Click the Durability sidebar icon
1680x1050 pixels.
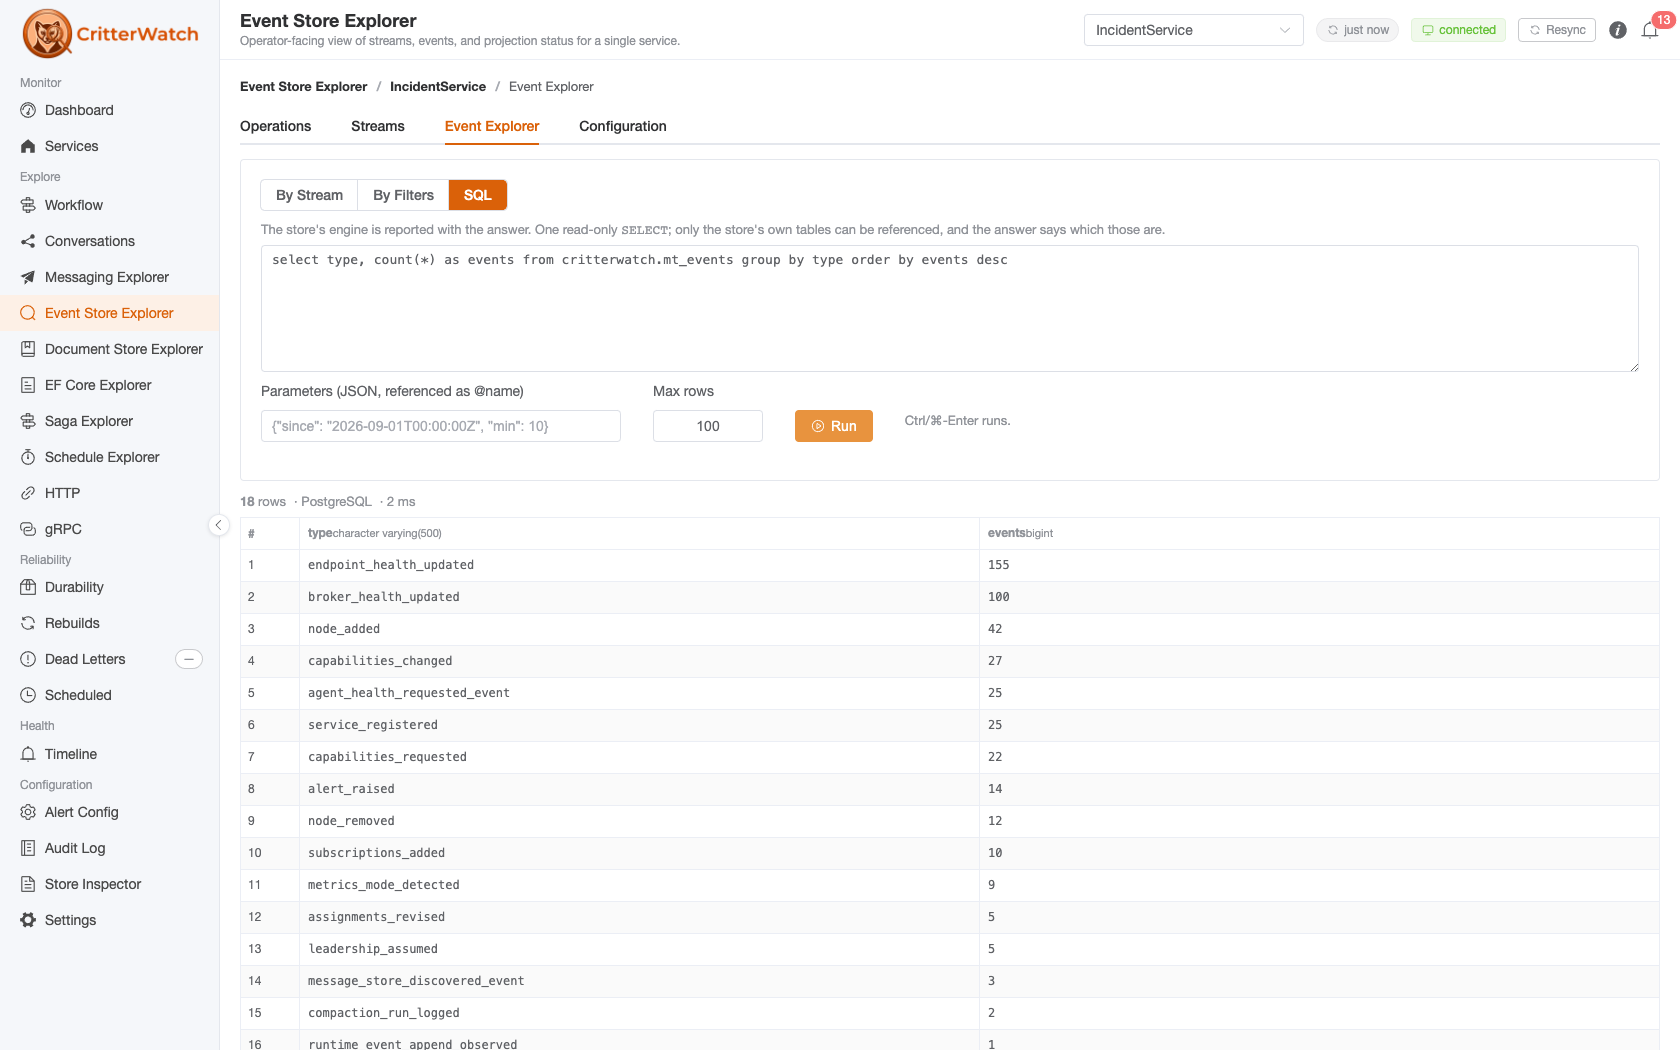[x=28, y=587]
